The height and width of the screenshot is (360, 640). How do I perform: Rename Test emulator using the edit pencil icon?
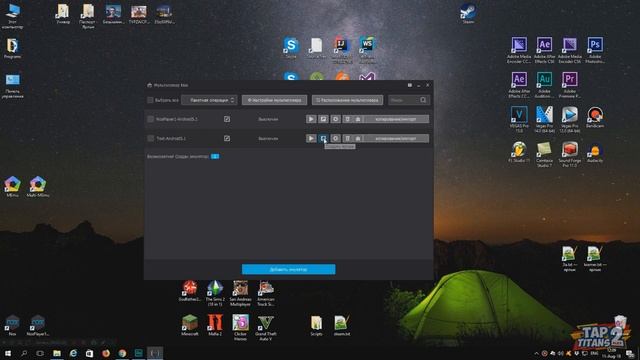(227, 138)
